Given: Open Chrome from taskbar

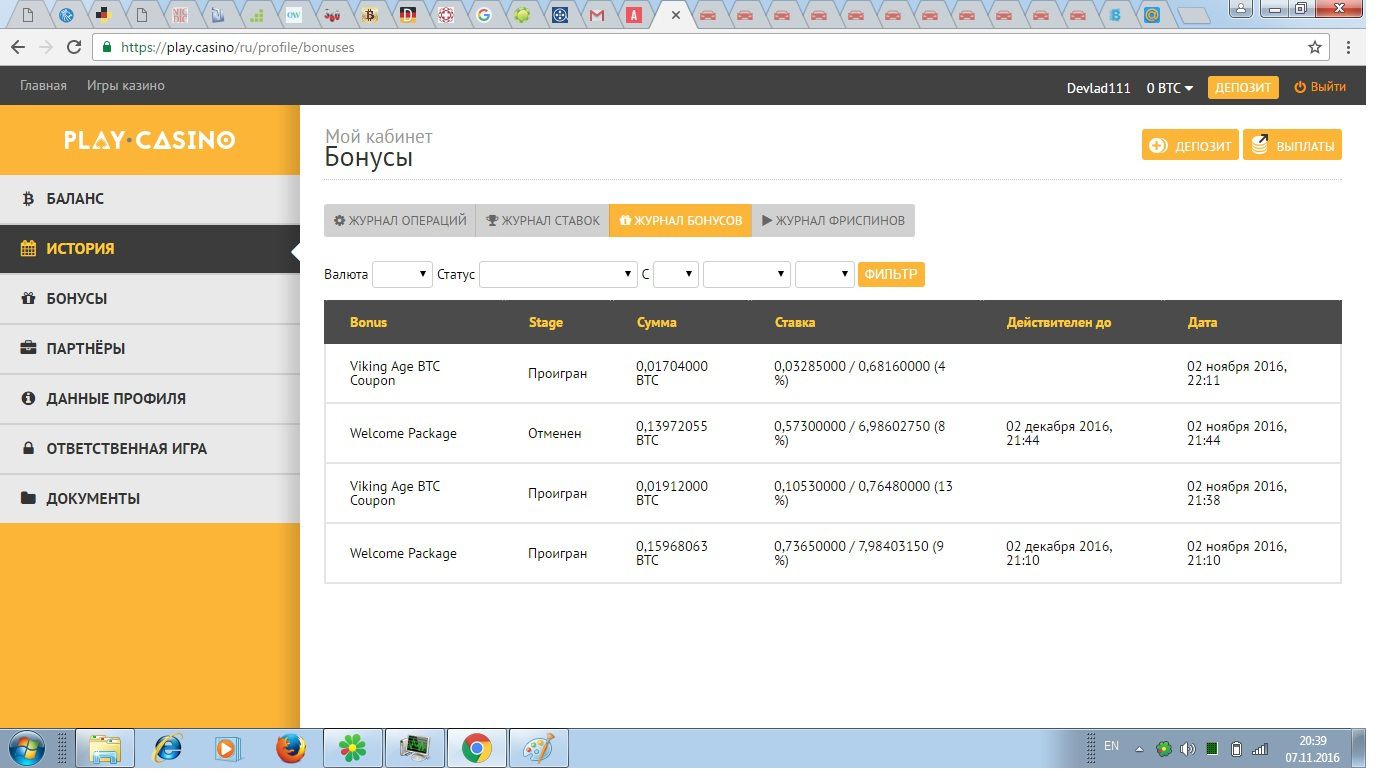Looking at the screenshot, I should pyautogui.click(x=477, y=748).
